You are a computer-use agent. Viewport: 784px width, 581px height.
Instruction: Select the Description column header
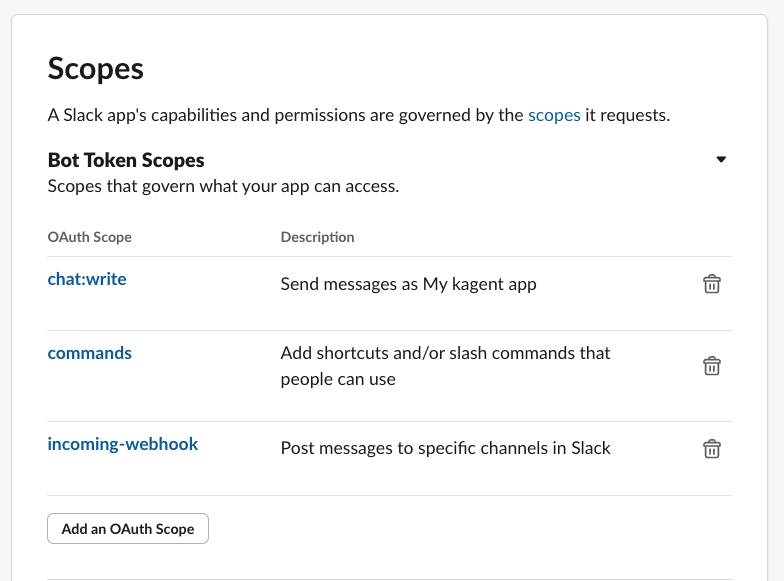click(318, 237)
